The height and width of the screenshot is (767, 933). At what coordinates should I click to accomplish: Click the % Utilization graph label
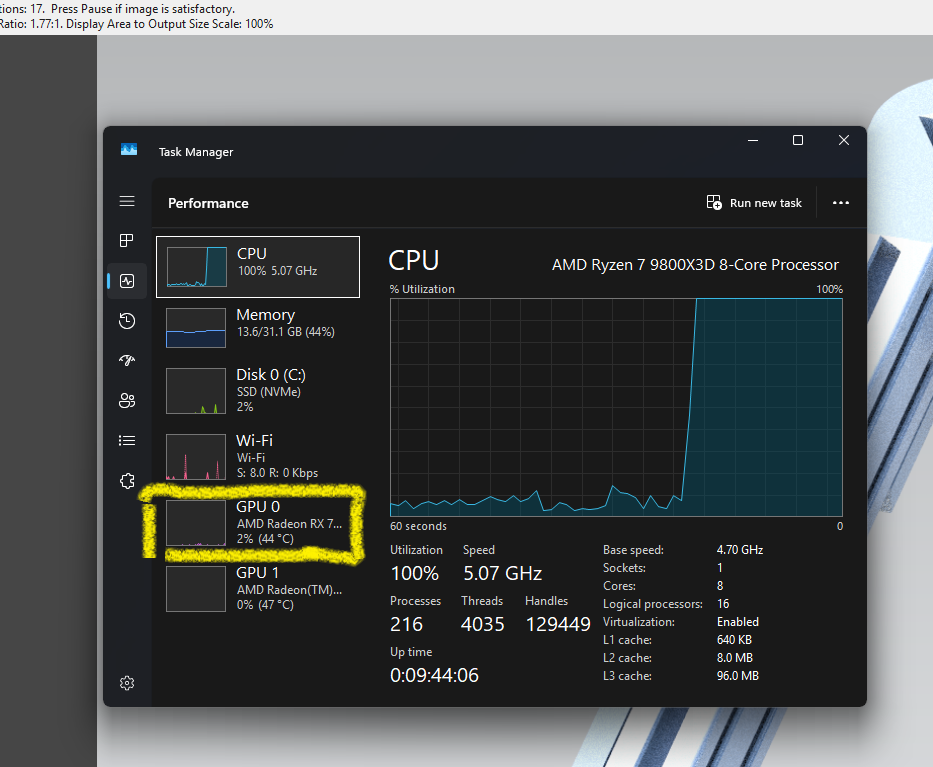(422, 289)
